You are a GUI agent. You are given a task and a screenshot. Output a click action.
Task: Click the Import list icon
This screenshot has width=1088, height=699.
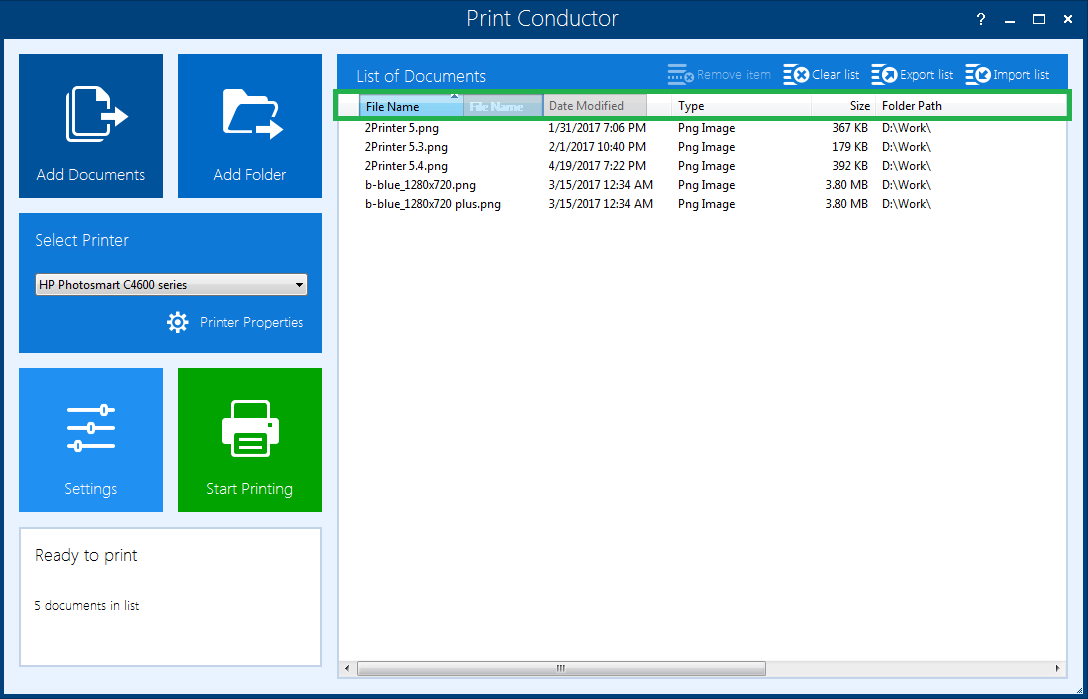click(x=977, y=75)
